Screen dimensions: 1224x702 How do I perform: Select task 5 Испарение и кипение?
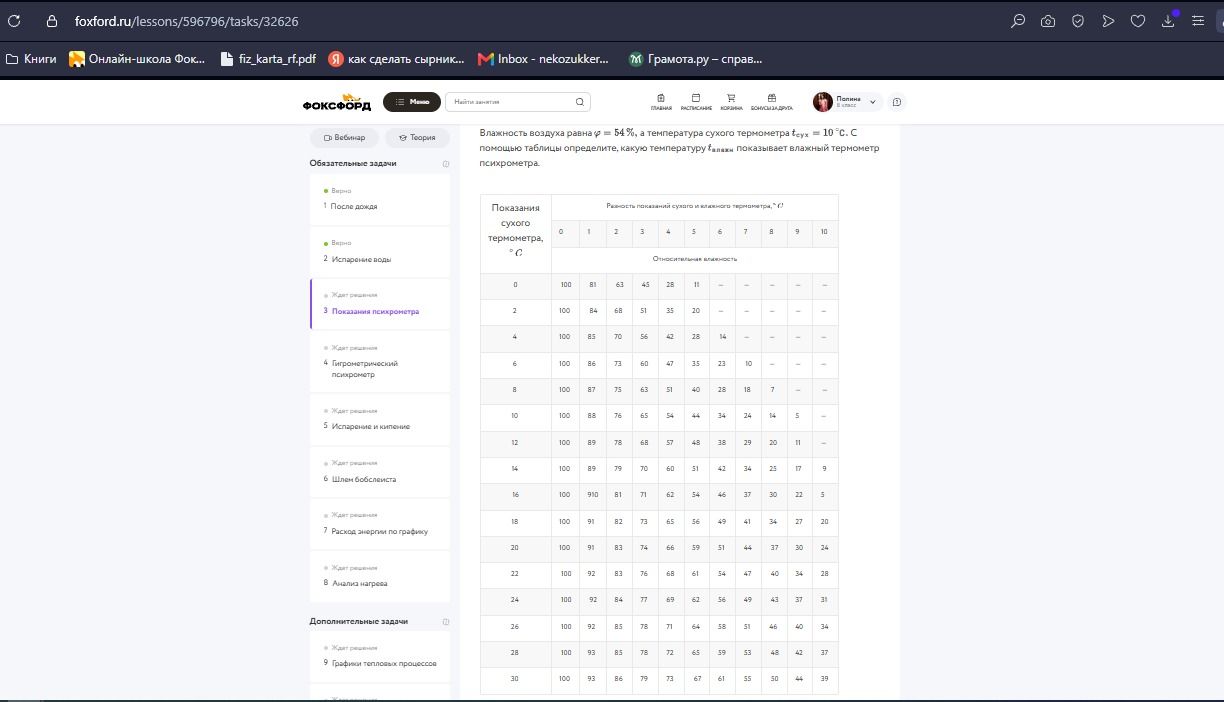point(380,419)
